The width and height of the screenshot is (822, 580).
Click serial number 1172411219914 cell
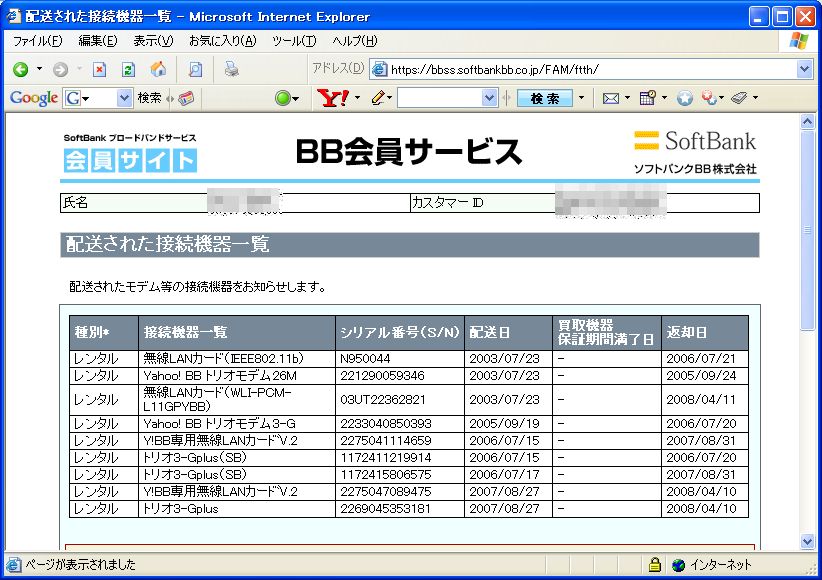click(399, 457)
